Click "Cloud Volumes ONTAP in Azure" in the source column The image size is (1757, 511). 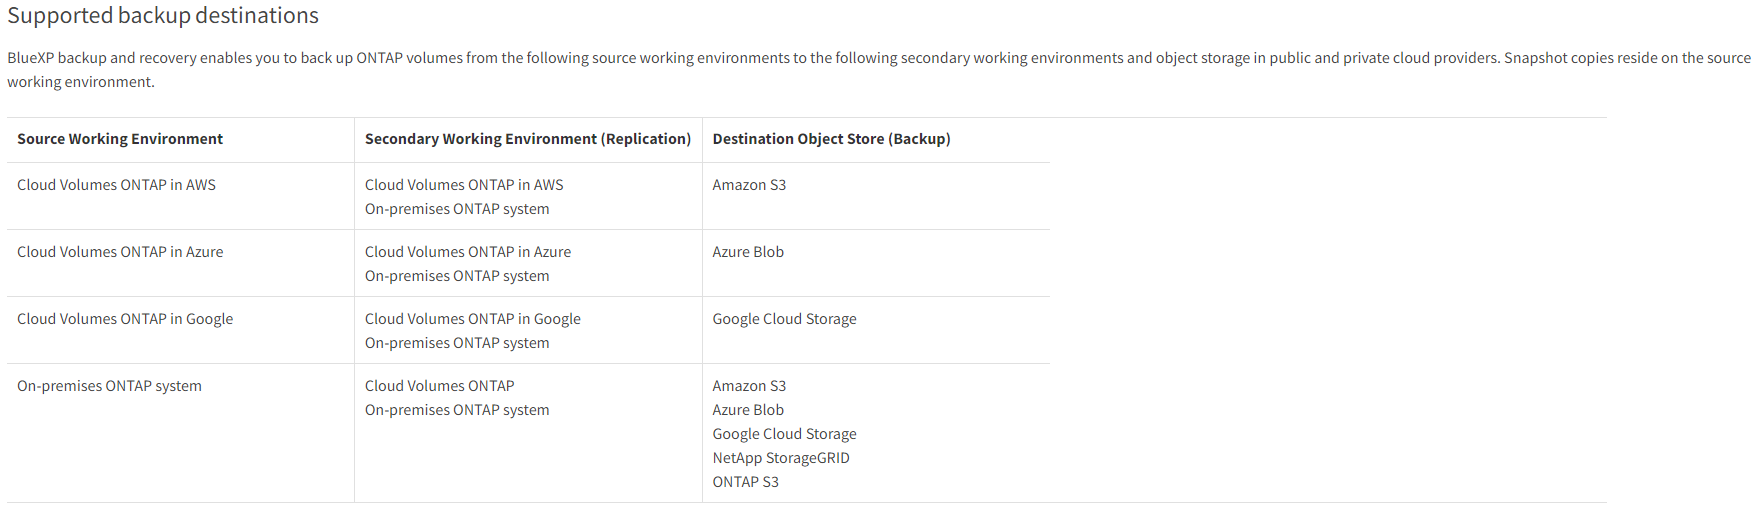pos(120,252)
